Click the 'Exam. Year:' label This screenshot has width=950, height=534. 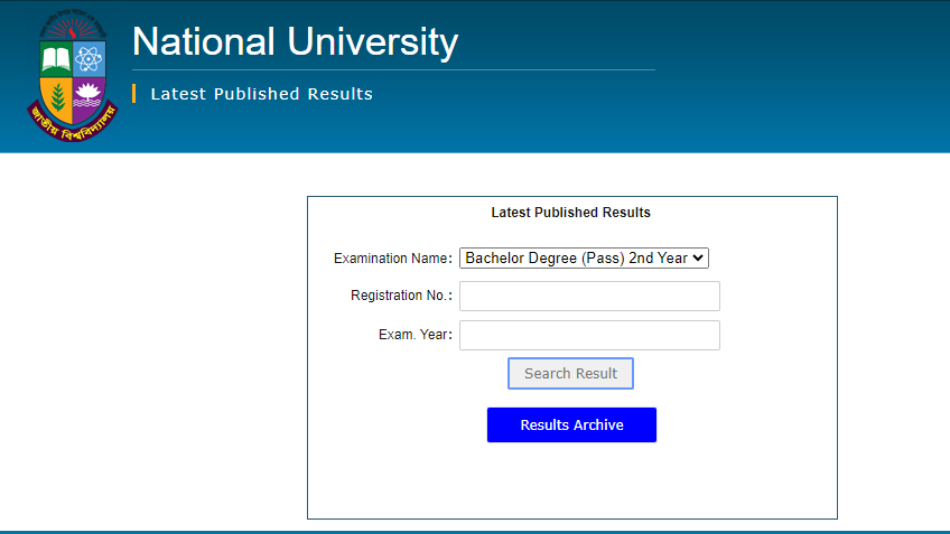(x=415, y=335)
